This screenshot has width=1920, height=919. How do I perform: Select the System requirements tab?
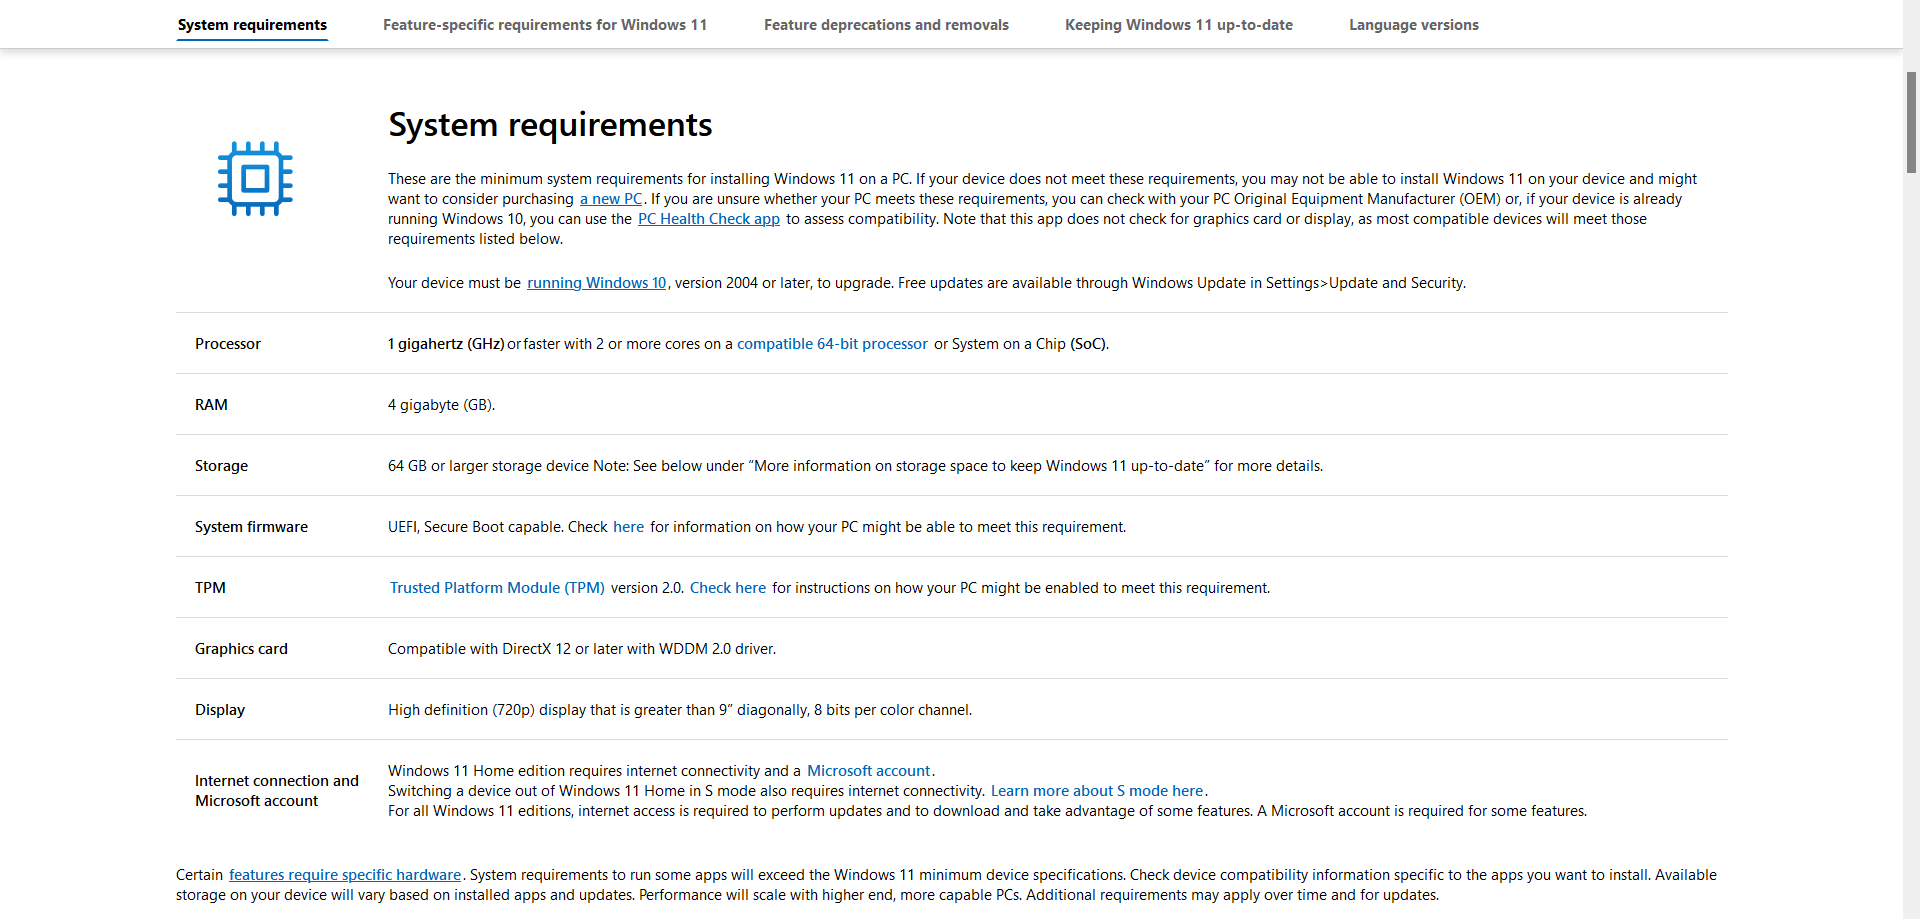pos(252,25)
